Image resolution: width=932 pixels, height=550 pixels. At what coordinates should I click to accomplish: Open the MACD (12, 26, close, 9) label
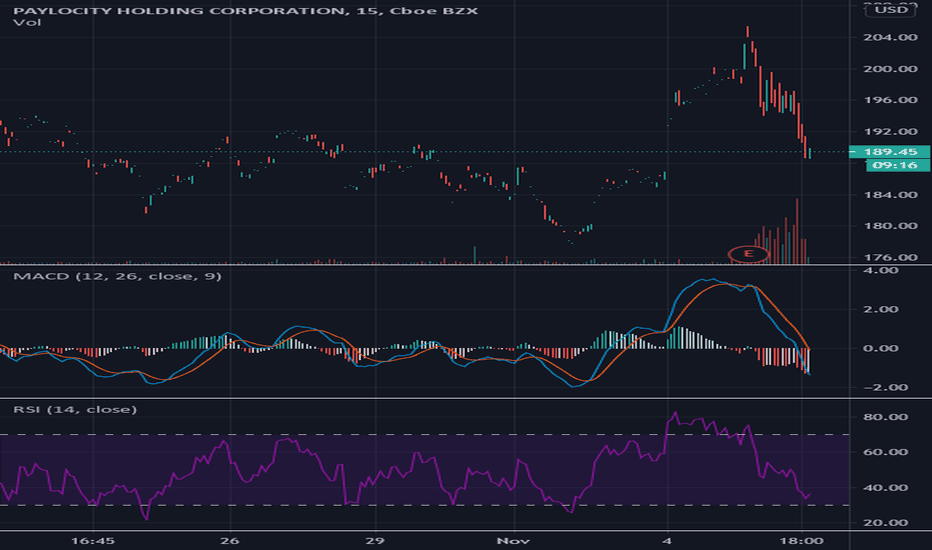(x=117, y=276)
